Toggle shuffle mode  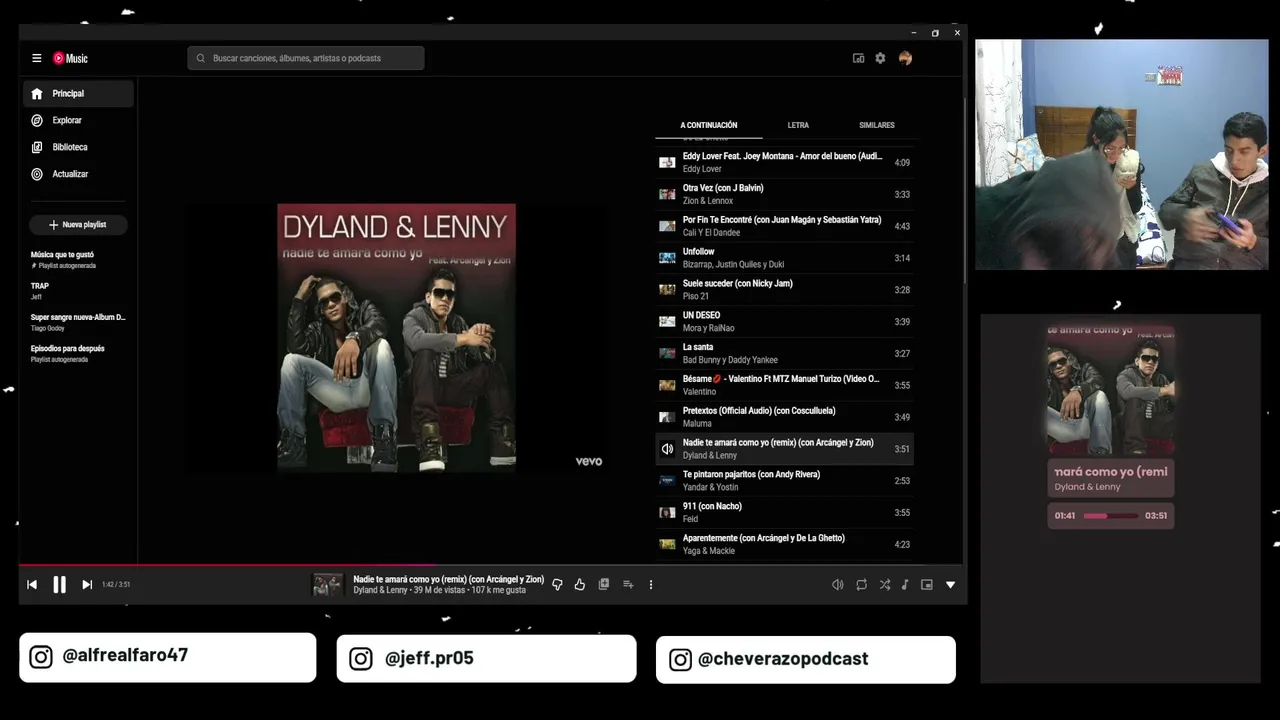(x=885, y=585)
